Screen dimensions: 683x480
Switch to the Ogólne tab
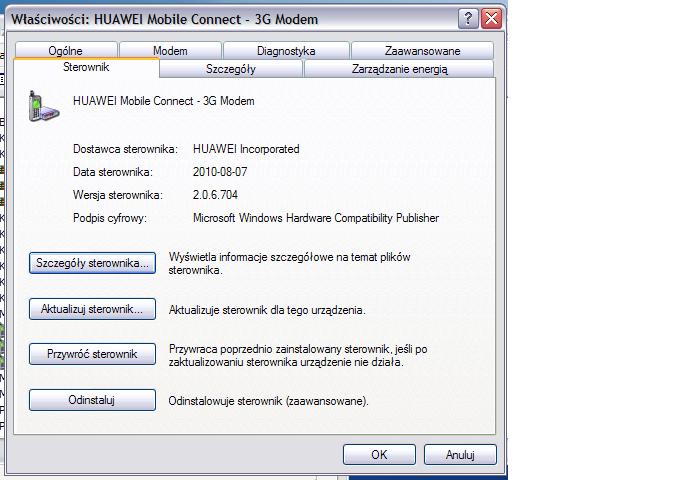tap(65, 51)
